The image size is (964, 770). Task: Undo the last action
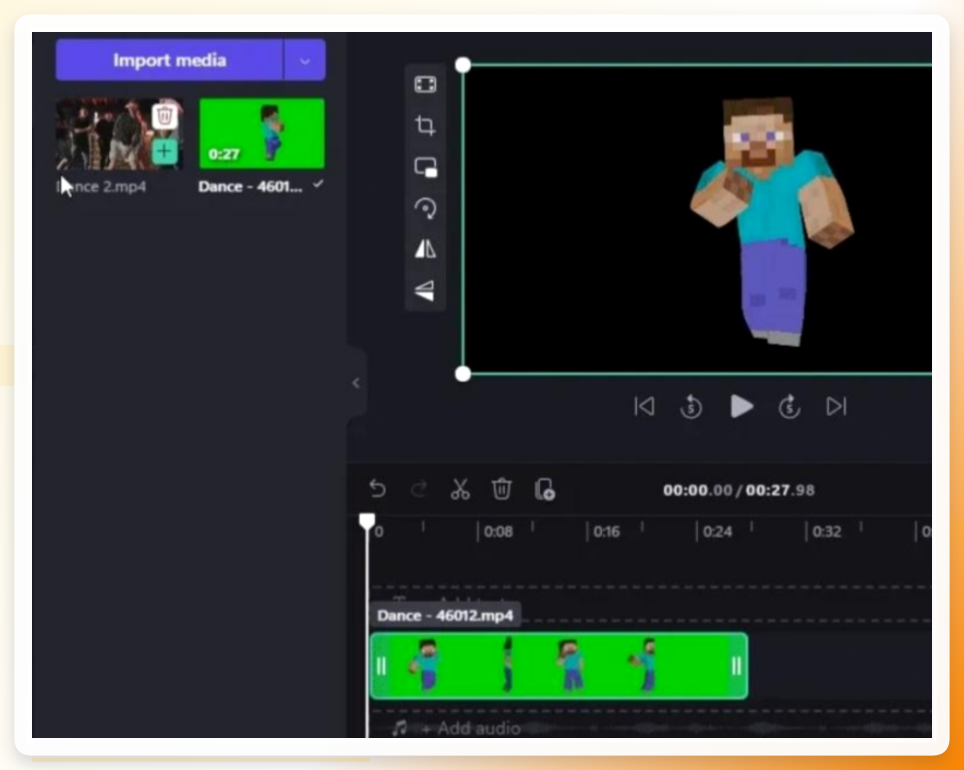click(x=377, y=490)
